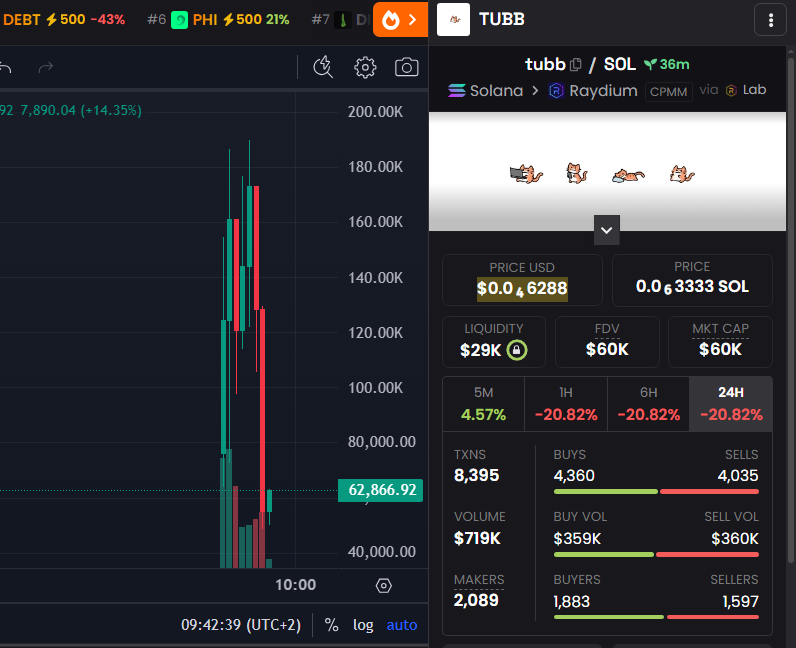The width and height of the screenshot is (796, 648).
Task: Copy the tubb token address icon
Action: click(576, 64)
